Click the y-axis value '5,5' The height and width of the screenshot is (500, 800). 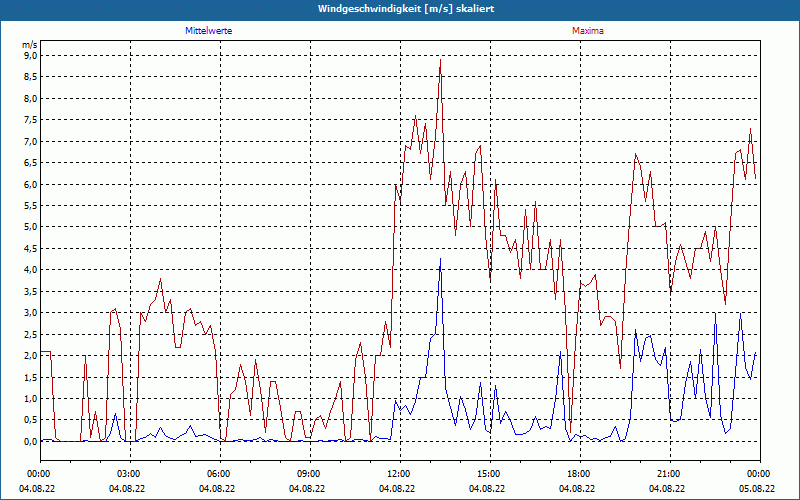(31, 206)
